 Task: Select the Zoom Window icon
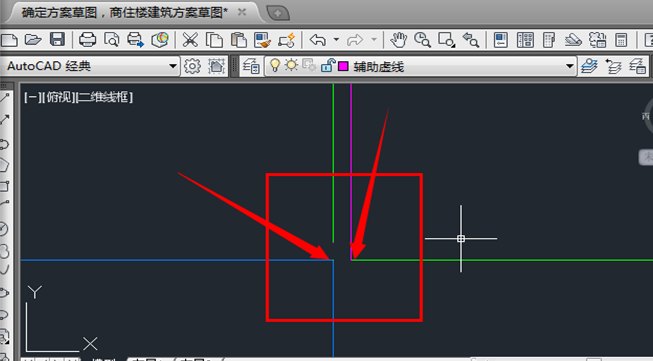pos(446,40)
